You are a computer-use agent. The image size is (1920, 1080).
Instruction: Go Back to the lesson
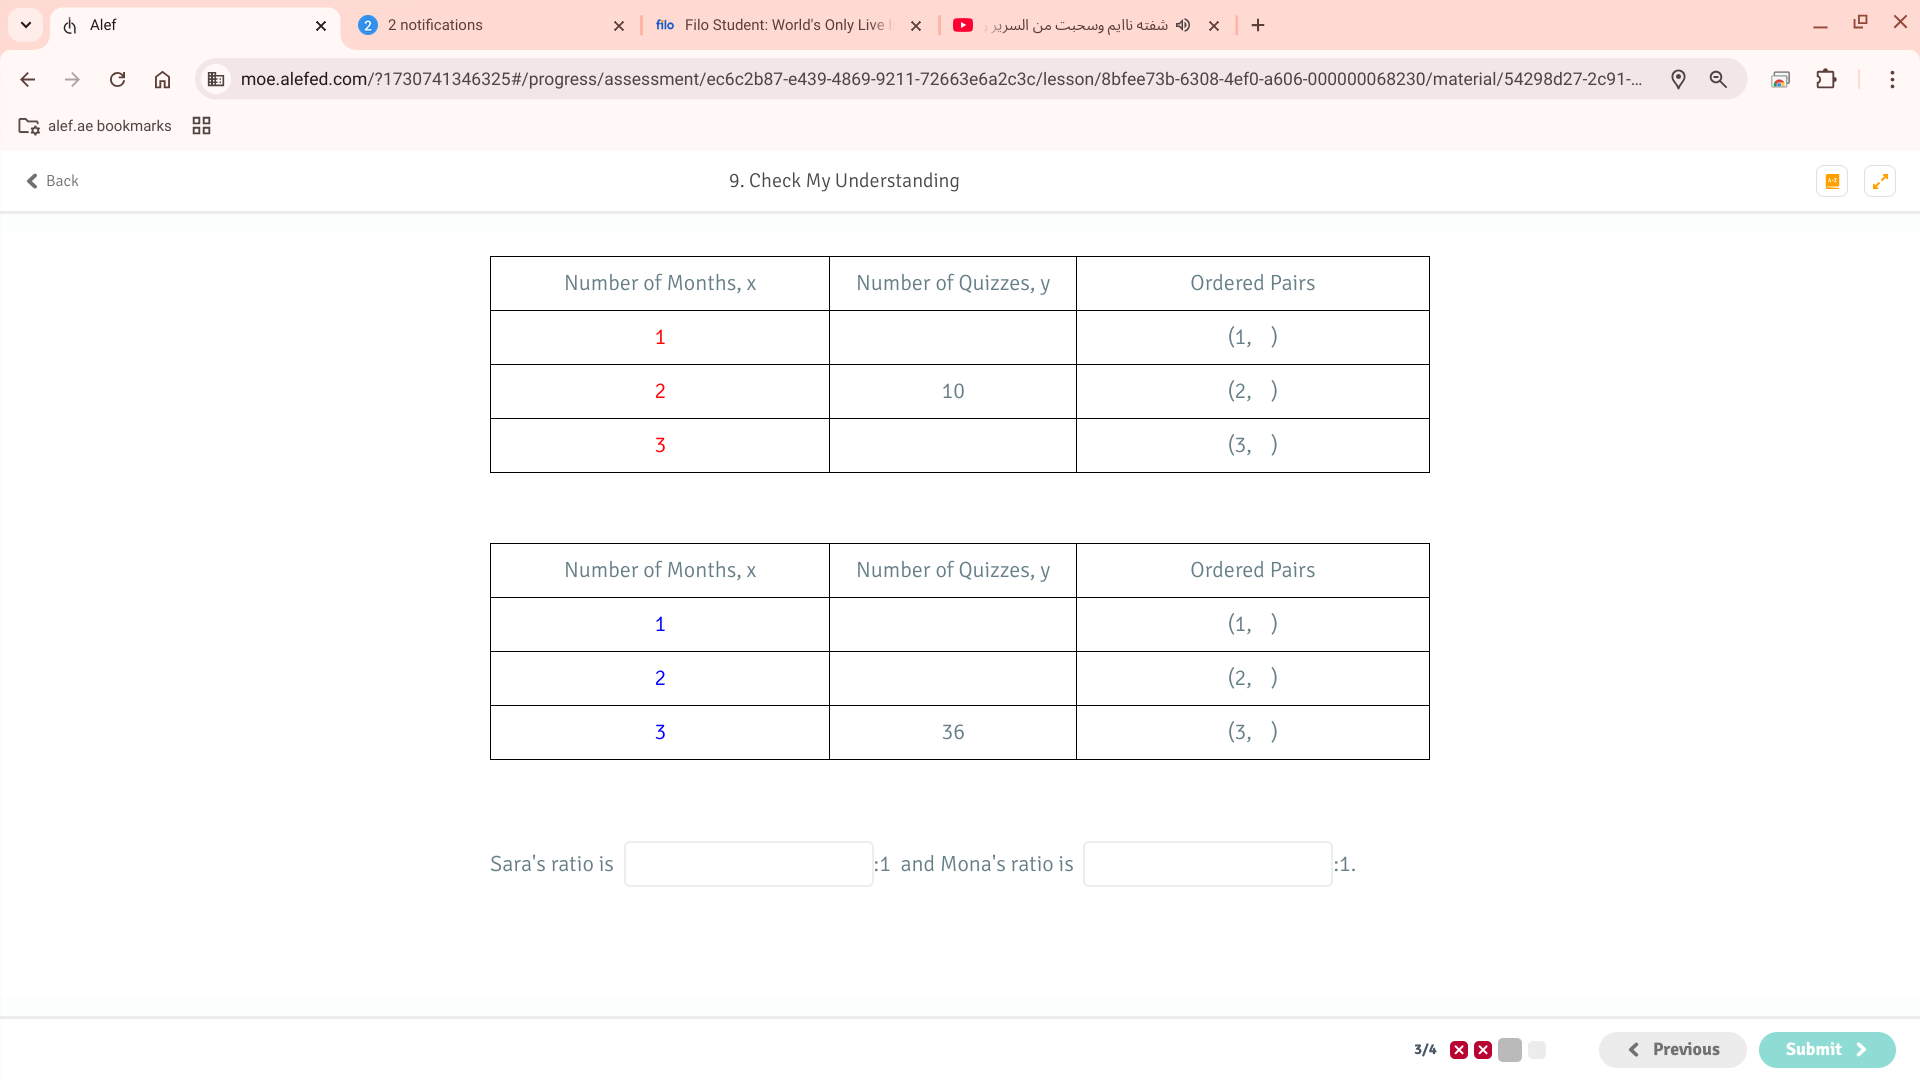pyautogui.click(x=52, y=181)
